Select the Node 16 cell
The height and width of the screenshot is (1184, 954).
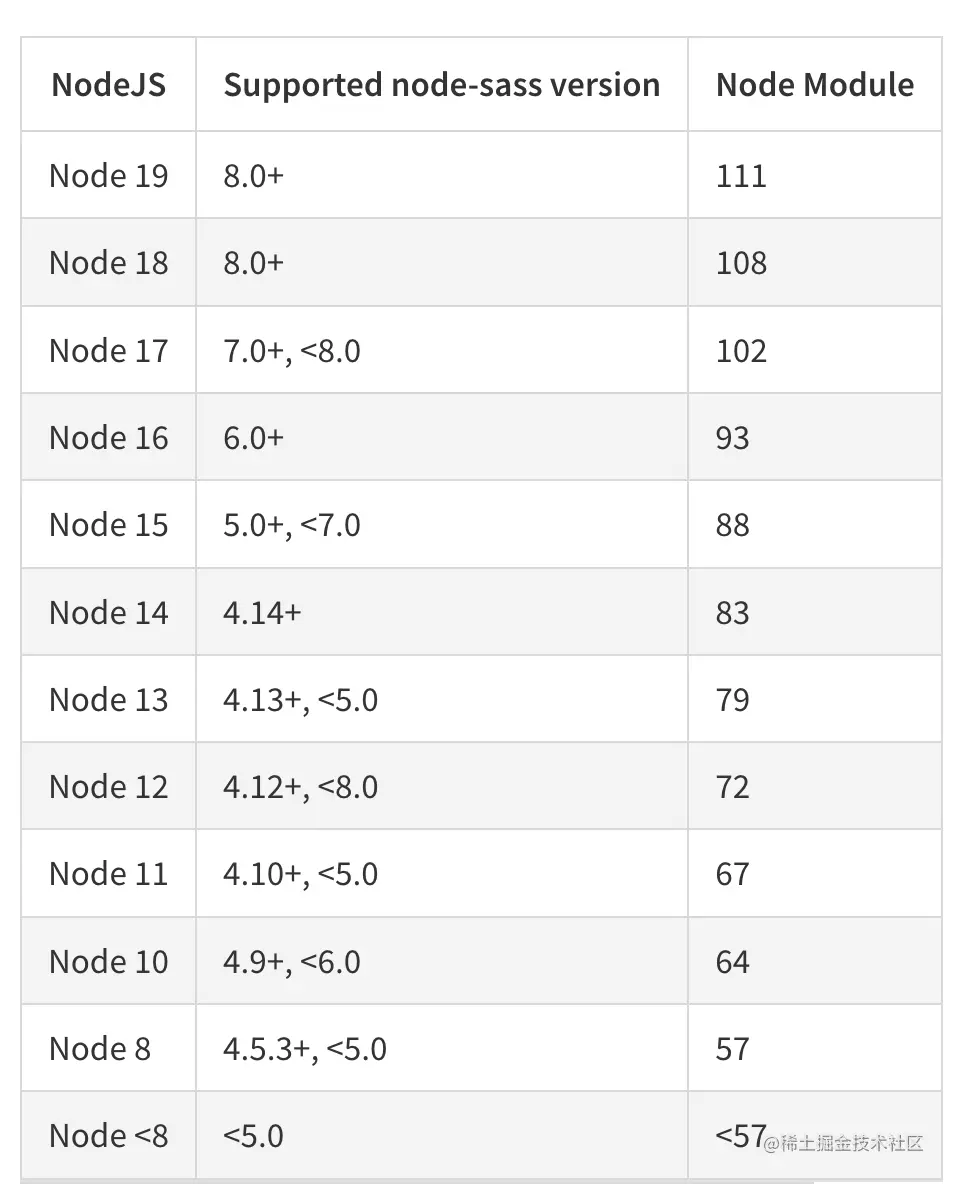pyautogui.click(x=108, y=438)
